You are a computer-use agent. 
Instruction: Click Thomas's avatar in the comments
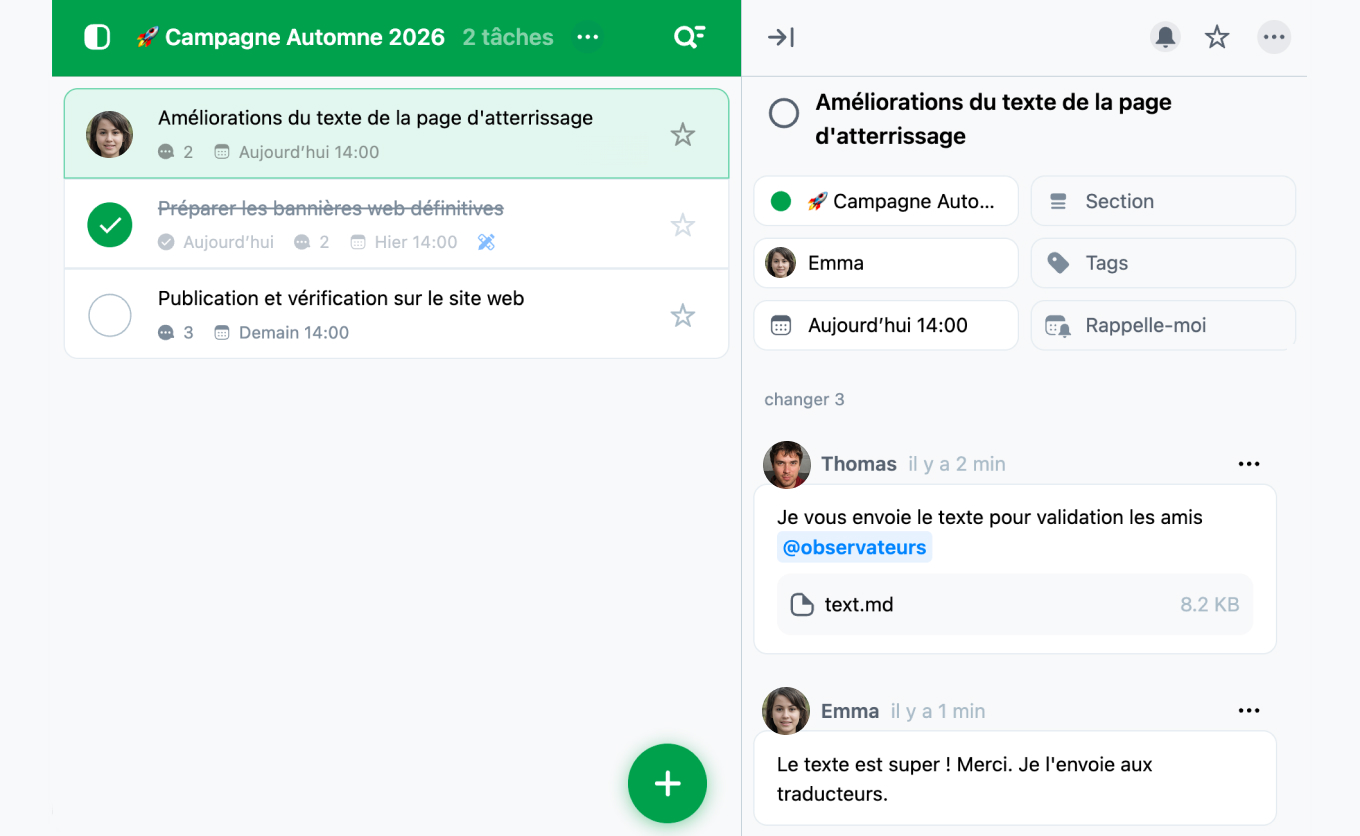click(787, 465)
